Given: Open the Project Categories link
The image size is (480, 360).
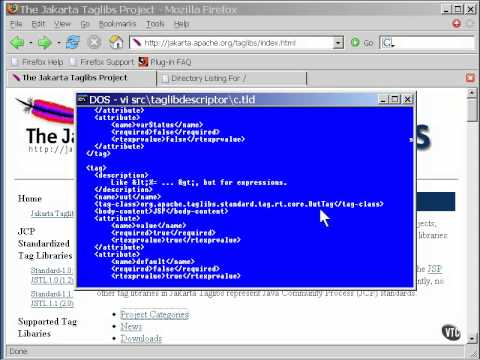Looking at the screenshot, I should [155, 315].
